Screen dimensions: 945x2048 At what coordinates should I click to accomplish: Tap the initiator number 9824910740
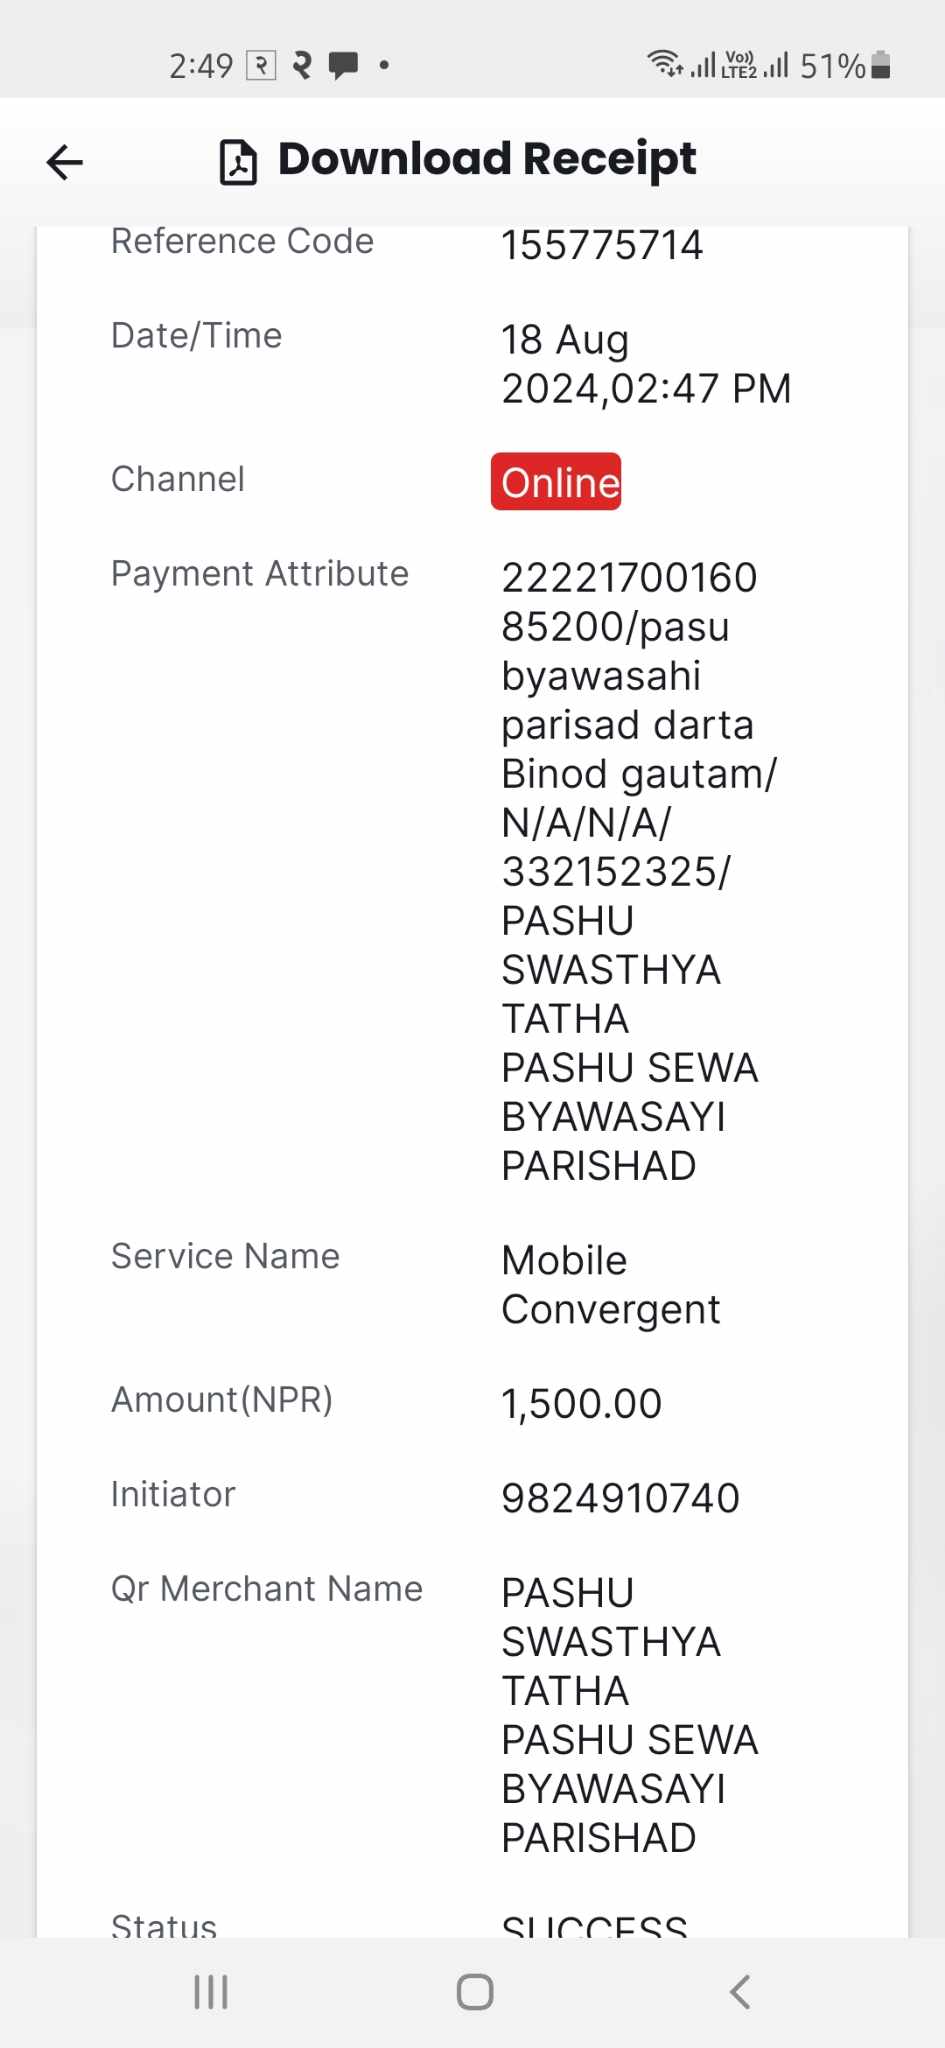click(621, 1498)
